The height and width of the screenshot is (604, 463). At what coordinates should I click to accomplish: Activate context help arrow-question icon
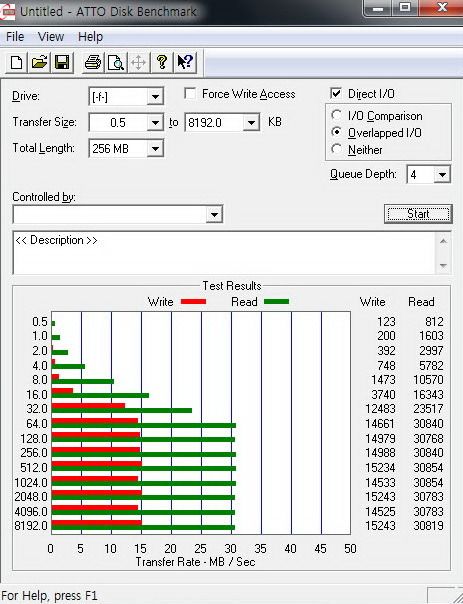pos(185,62)
